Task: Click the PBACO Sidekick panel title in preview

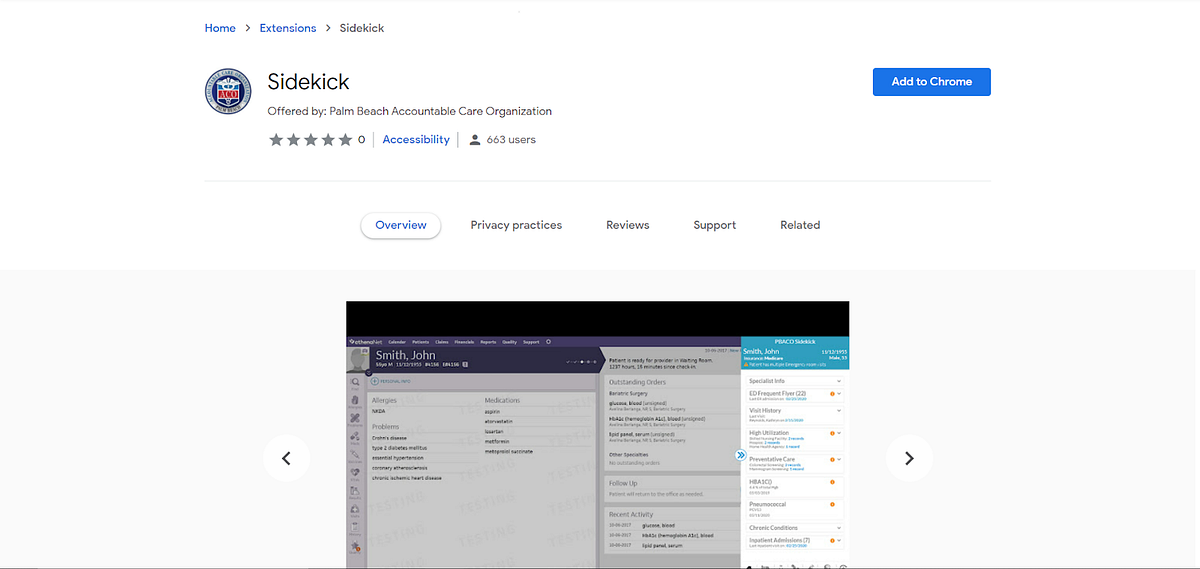Action: (795, 342)
